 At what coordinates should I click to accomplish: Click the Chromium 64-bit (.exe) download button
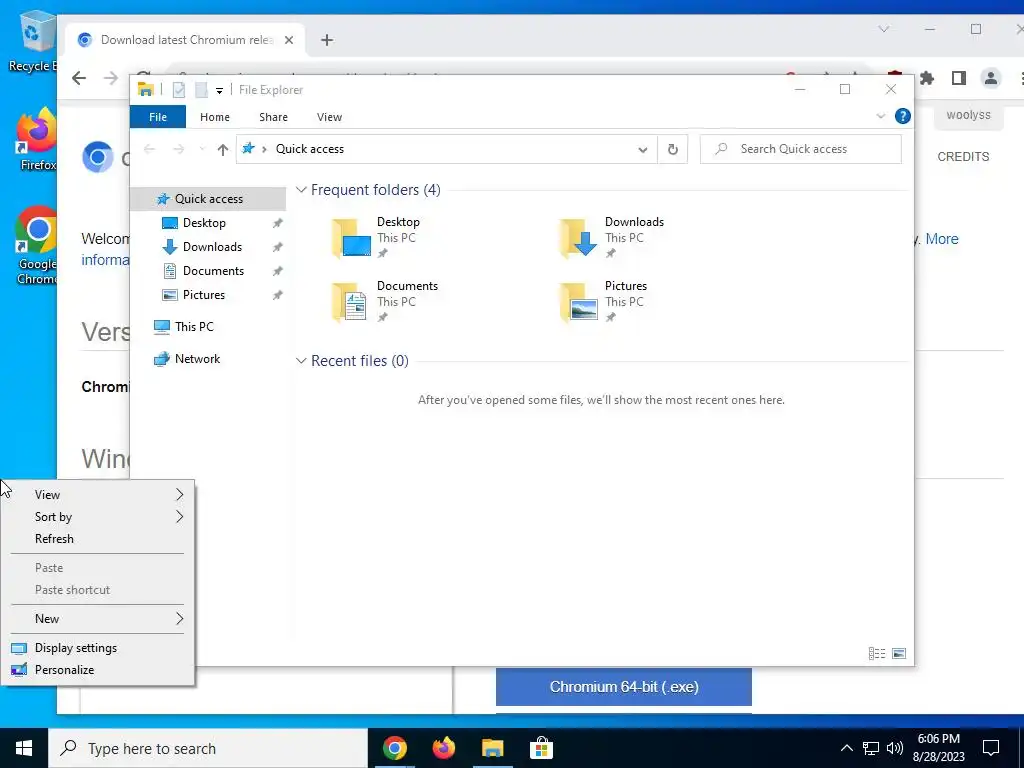pyautogui.click(x=624, y=687)
